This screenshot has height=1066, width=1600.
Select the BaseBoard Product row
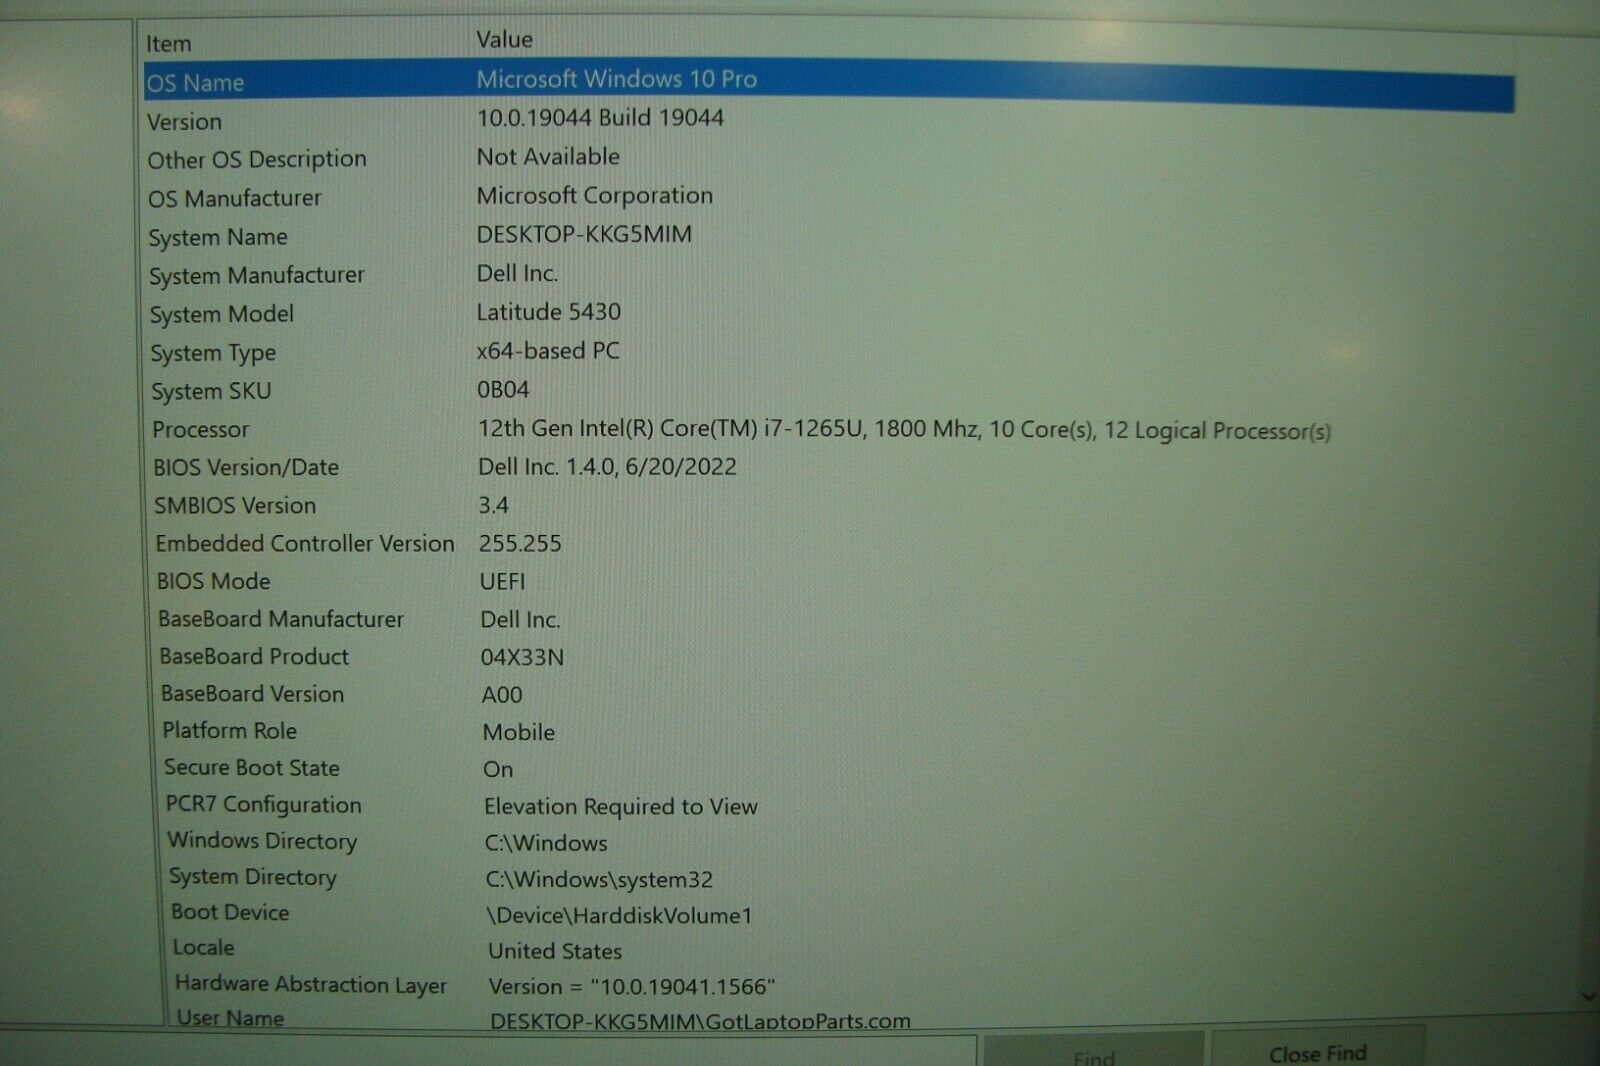828,657
